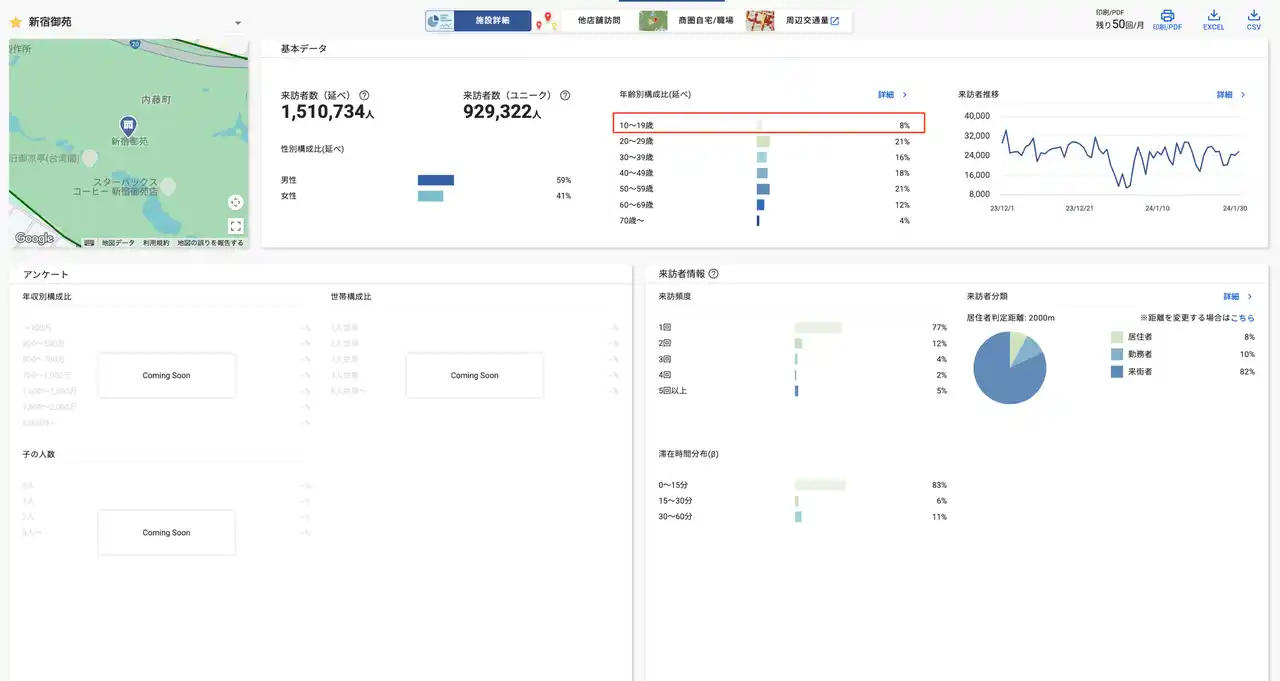This screenshot has height=681, width=1280.
Task: Open the facility selector dropdown arrow
Action: 237,22
